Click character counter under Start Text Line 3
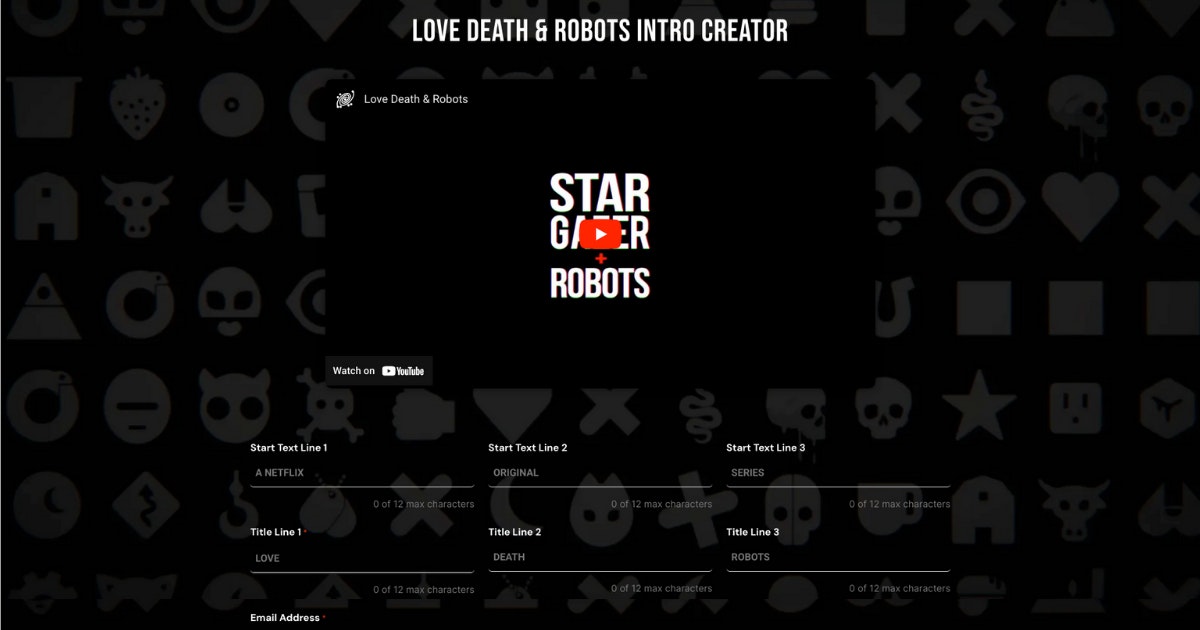The width and height of the screenshot is (1200, 630). [x=900, y=504]
